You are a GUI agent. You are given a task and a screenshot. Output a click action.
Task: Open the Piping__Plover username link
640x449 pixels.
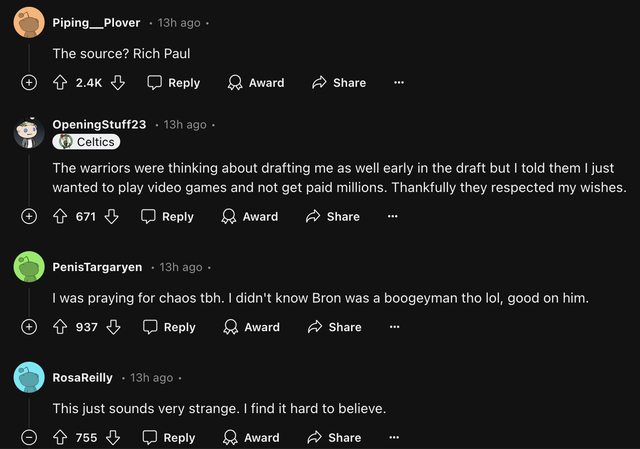click(x=96, y=23)
